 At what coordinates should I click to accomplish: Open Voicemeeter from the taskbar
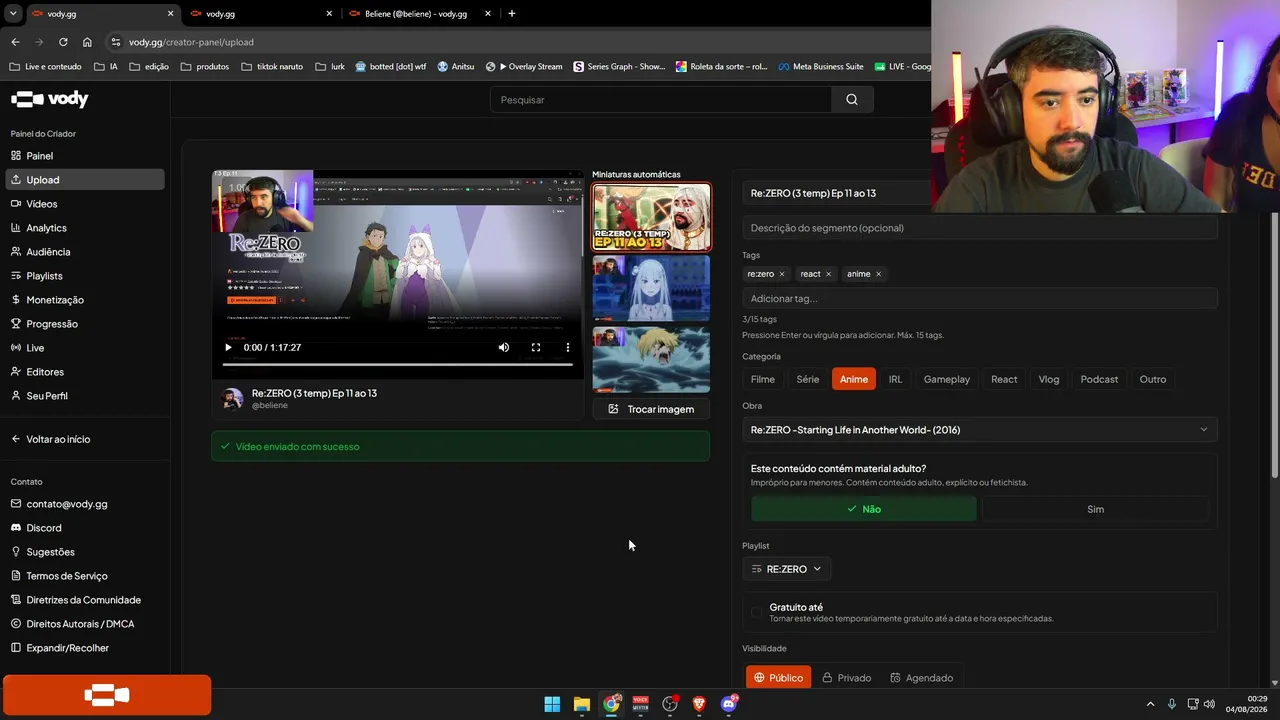click(641, 704)
